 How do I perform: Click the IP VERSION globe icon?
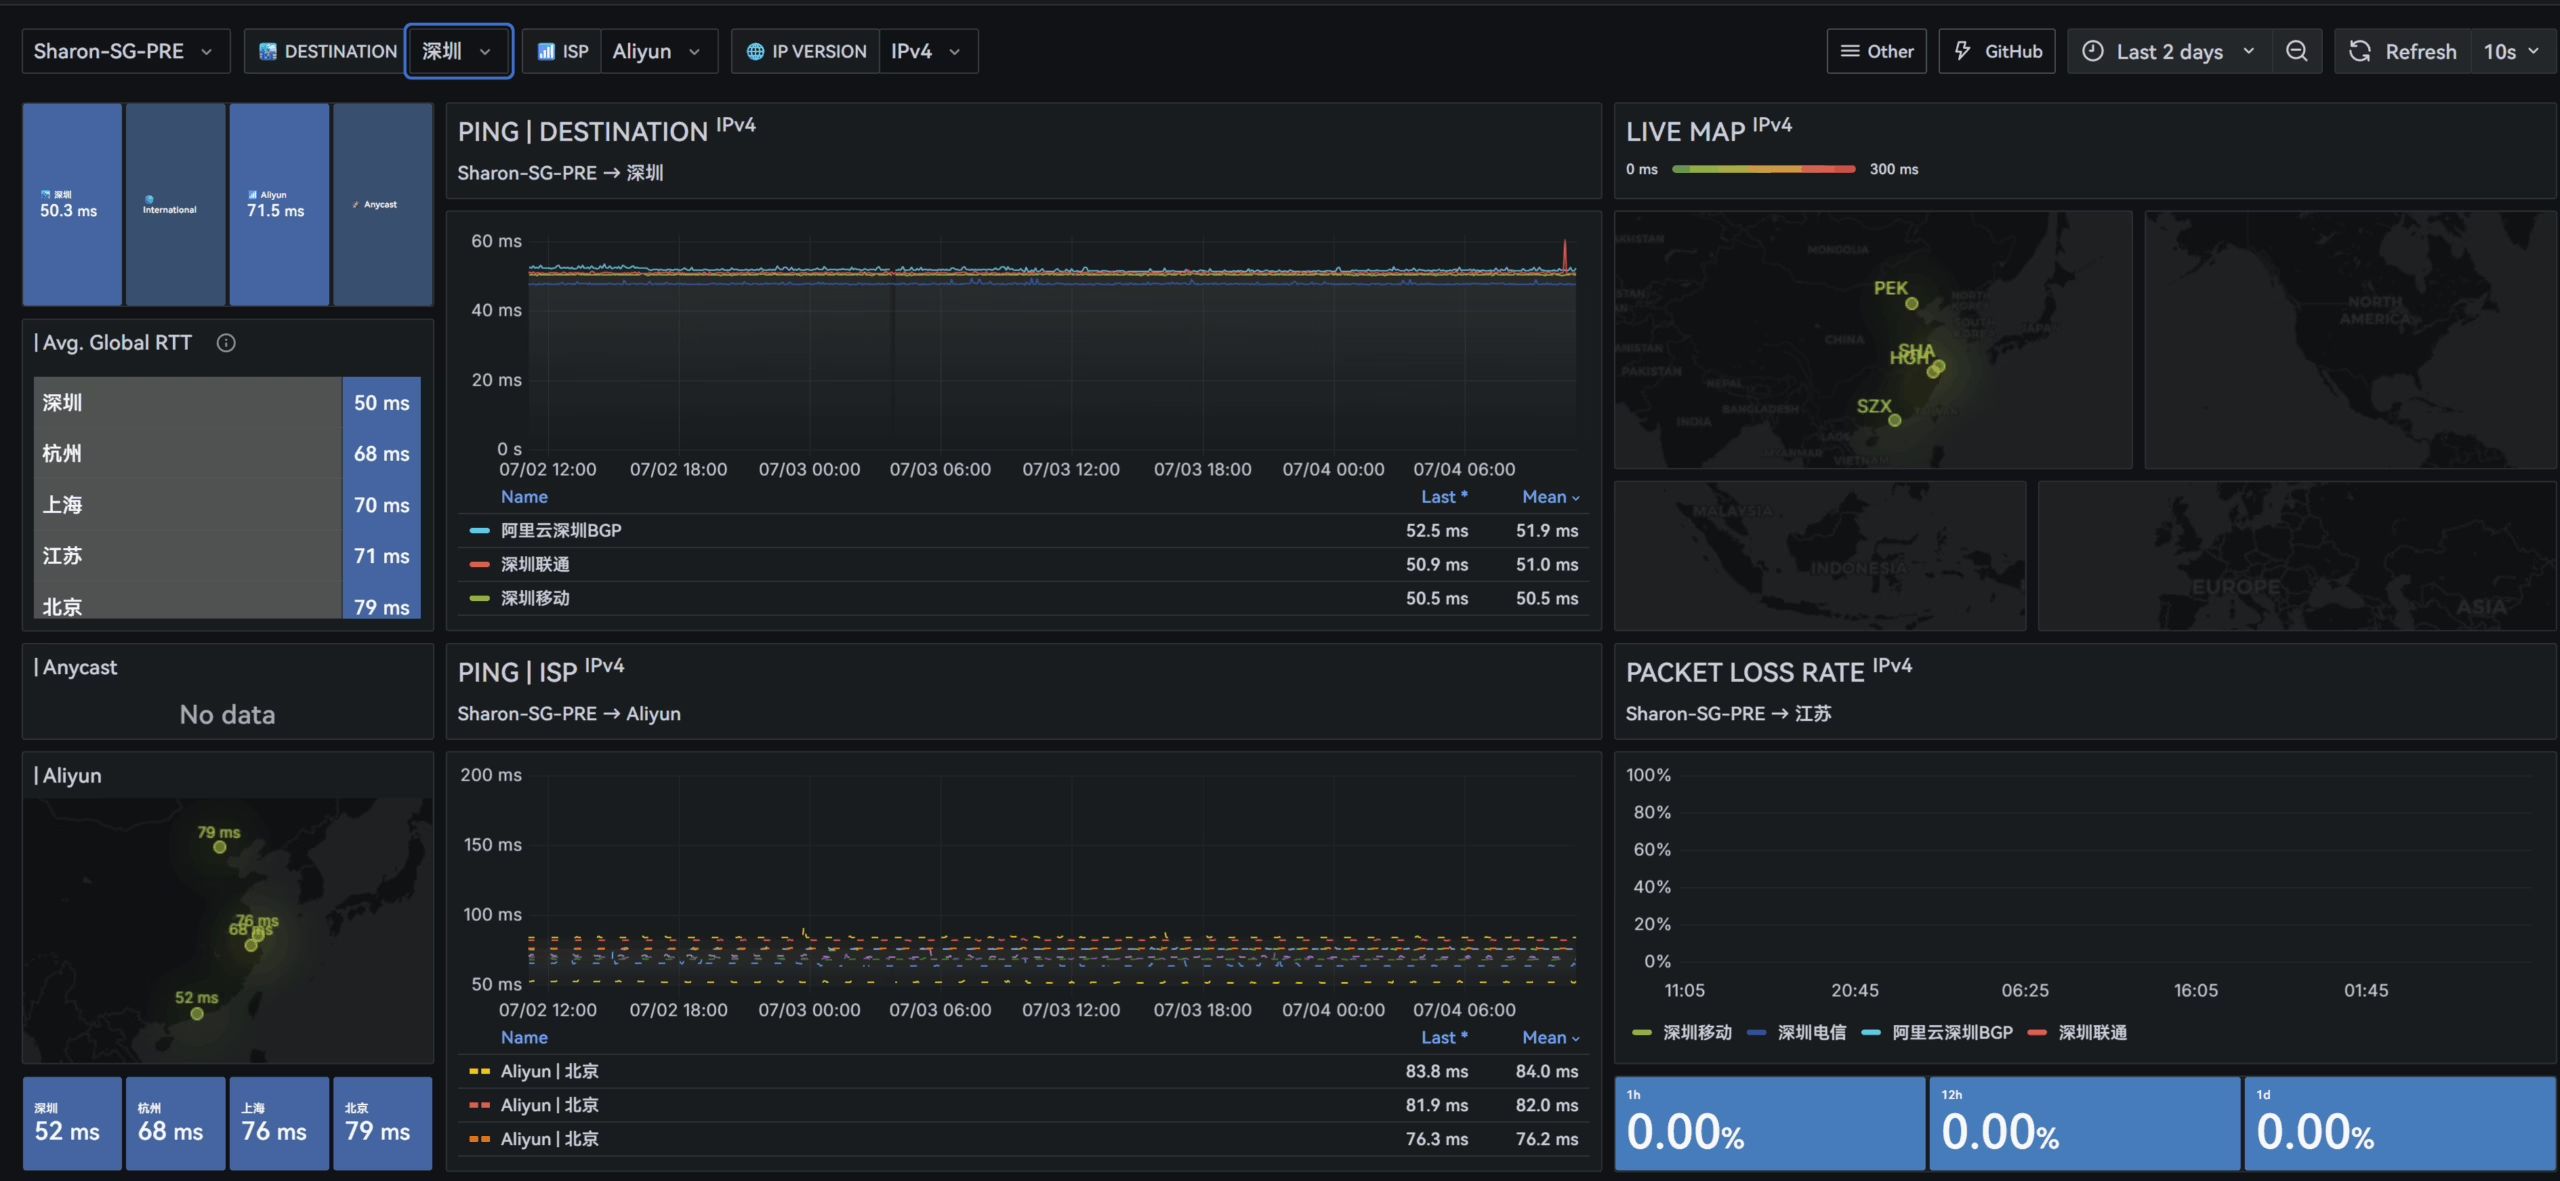755,51
